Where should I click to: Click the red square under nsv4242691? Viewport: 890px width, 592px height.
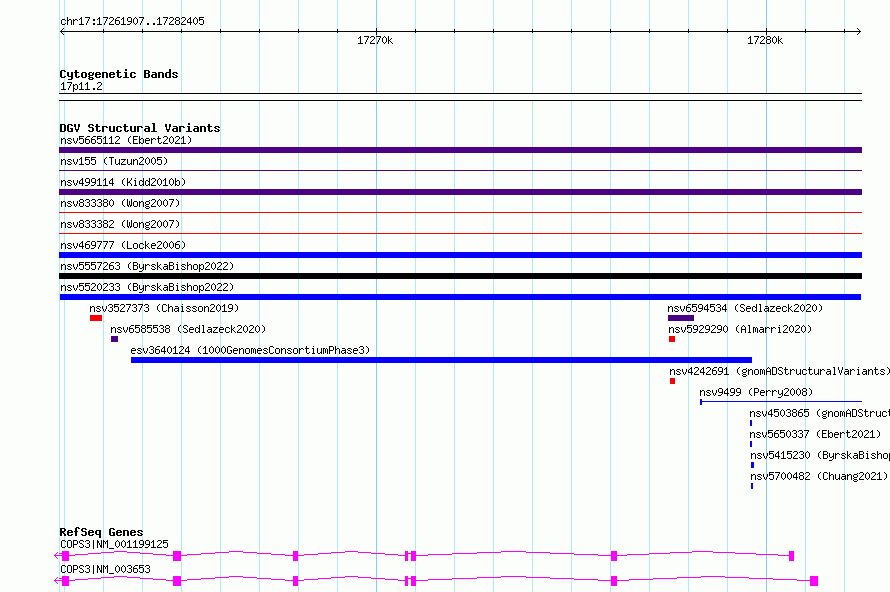pyautogui.click(x=673, y=381)
